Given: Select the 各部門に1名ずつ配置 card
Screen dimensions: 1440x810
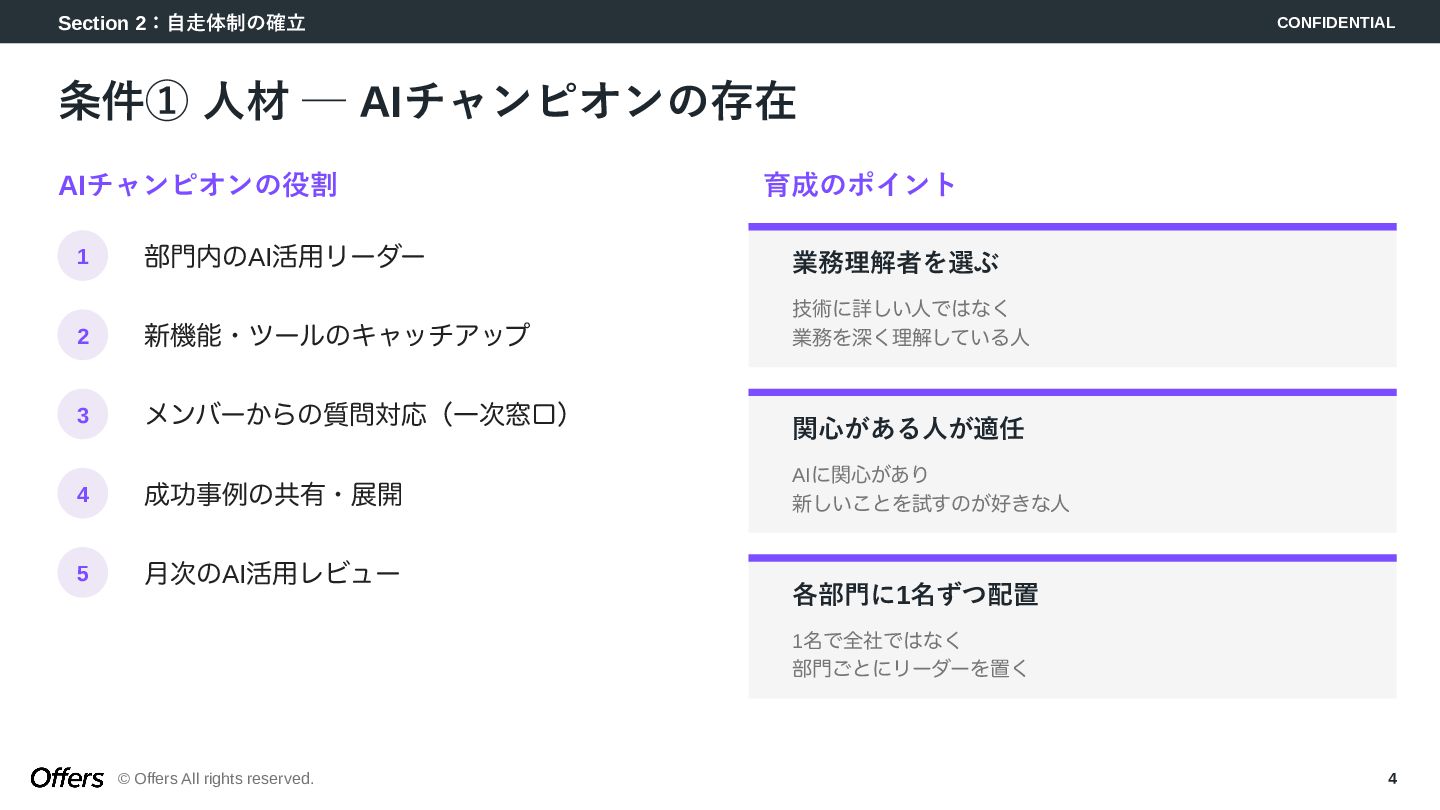Looking at the screenshot, I should point(1072,627).
